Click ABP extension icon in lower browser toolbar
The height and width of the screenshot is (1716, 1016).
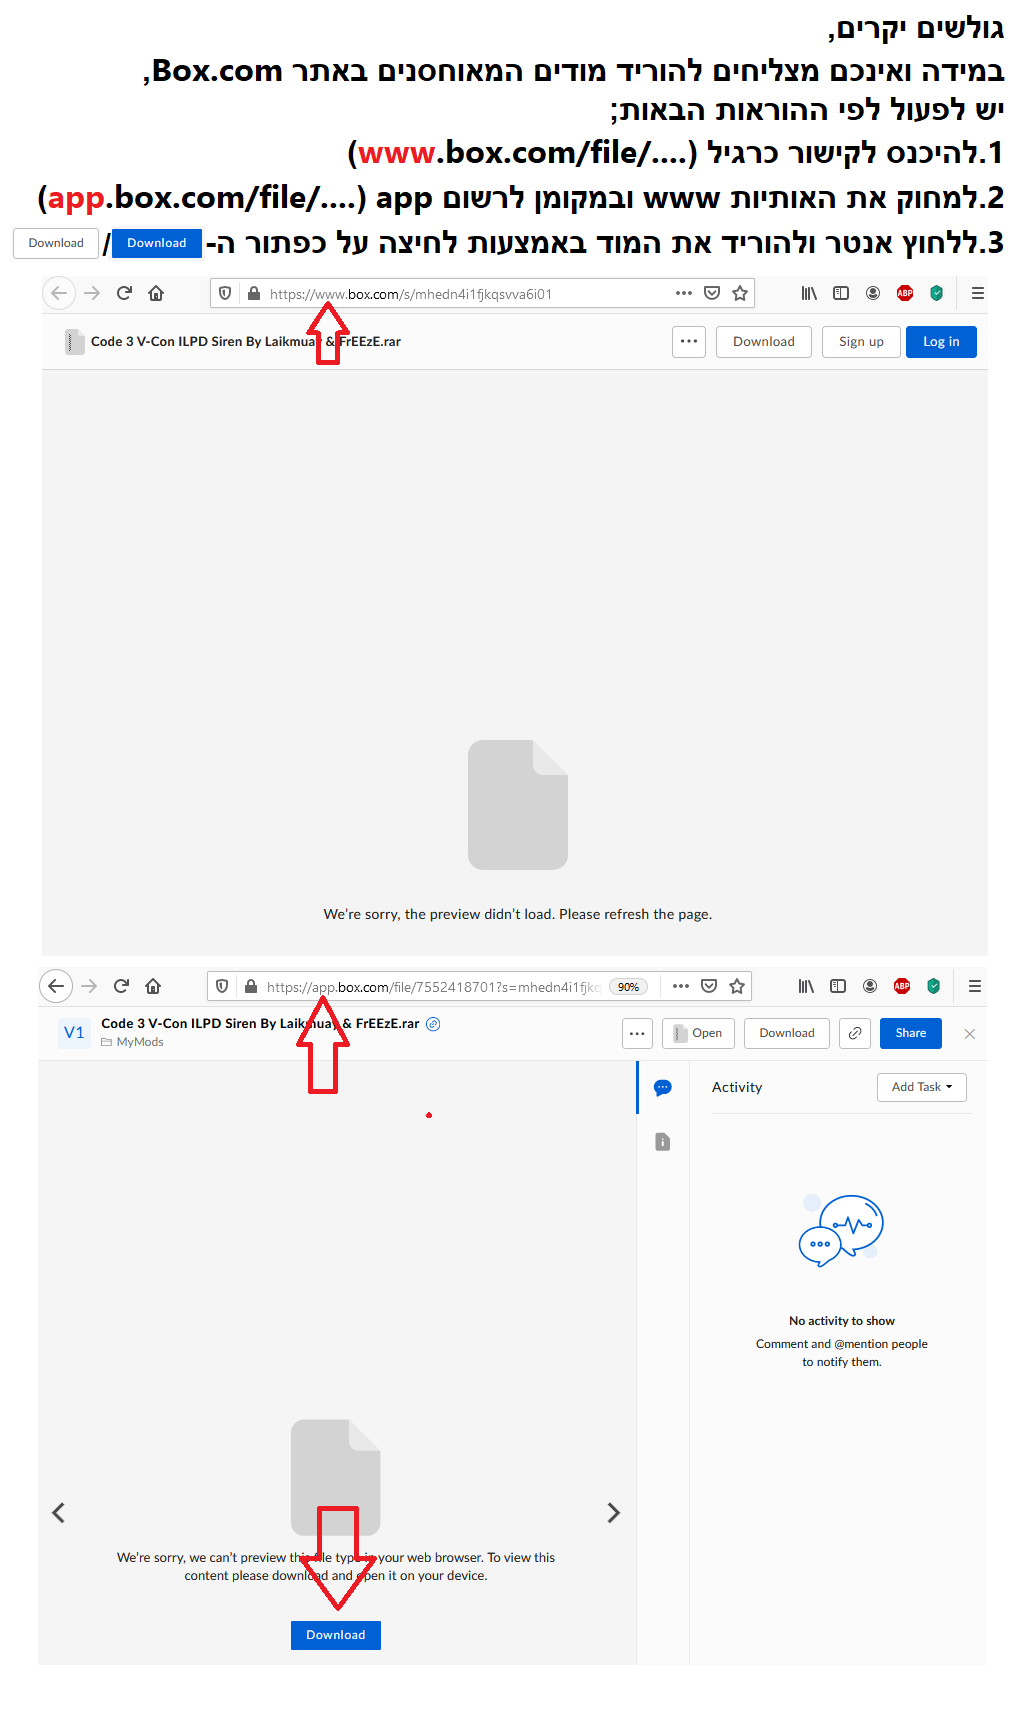[902, 986]
